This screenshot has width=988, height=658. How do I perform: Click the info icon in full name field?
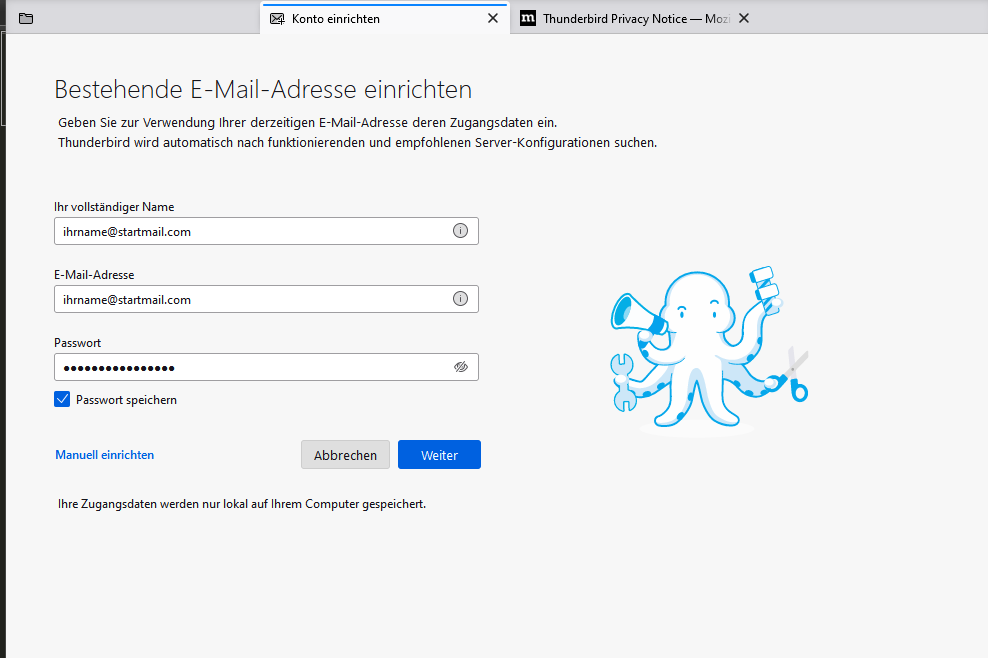(x=461, y=231)
